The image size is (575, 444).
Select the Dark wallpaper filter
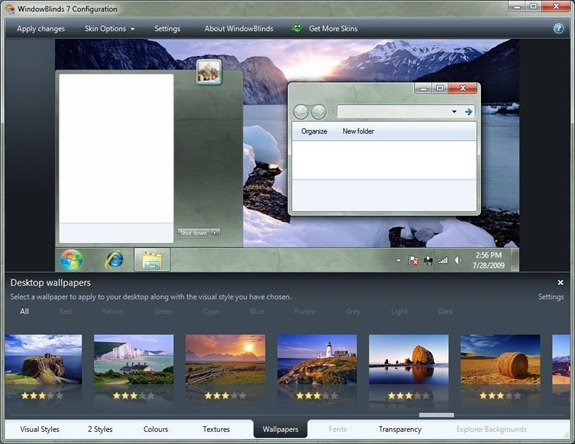[445, 311]
